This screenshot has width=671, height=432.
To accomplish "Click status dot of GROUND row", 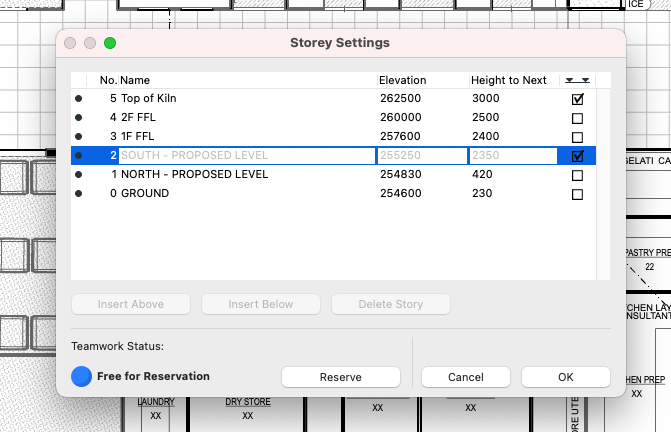I will point(78,193).
